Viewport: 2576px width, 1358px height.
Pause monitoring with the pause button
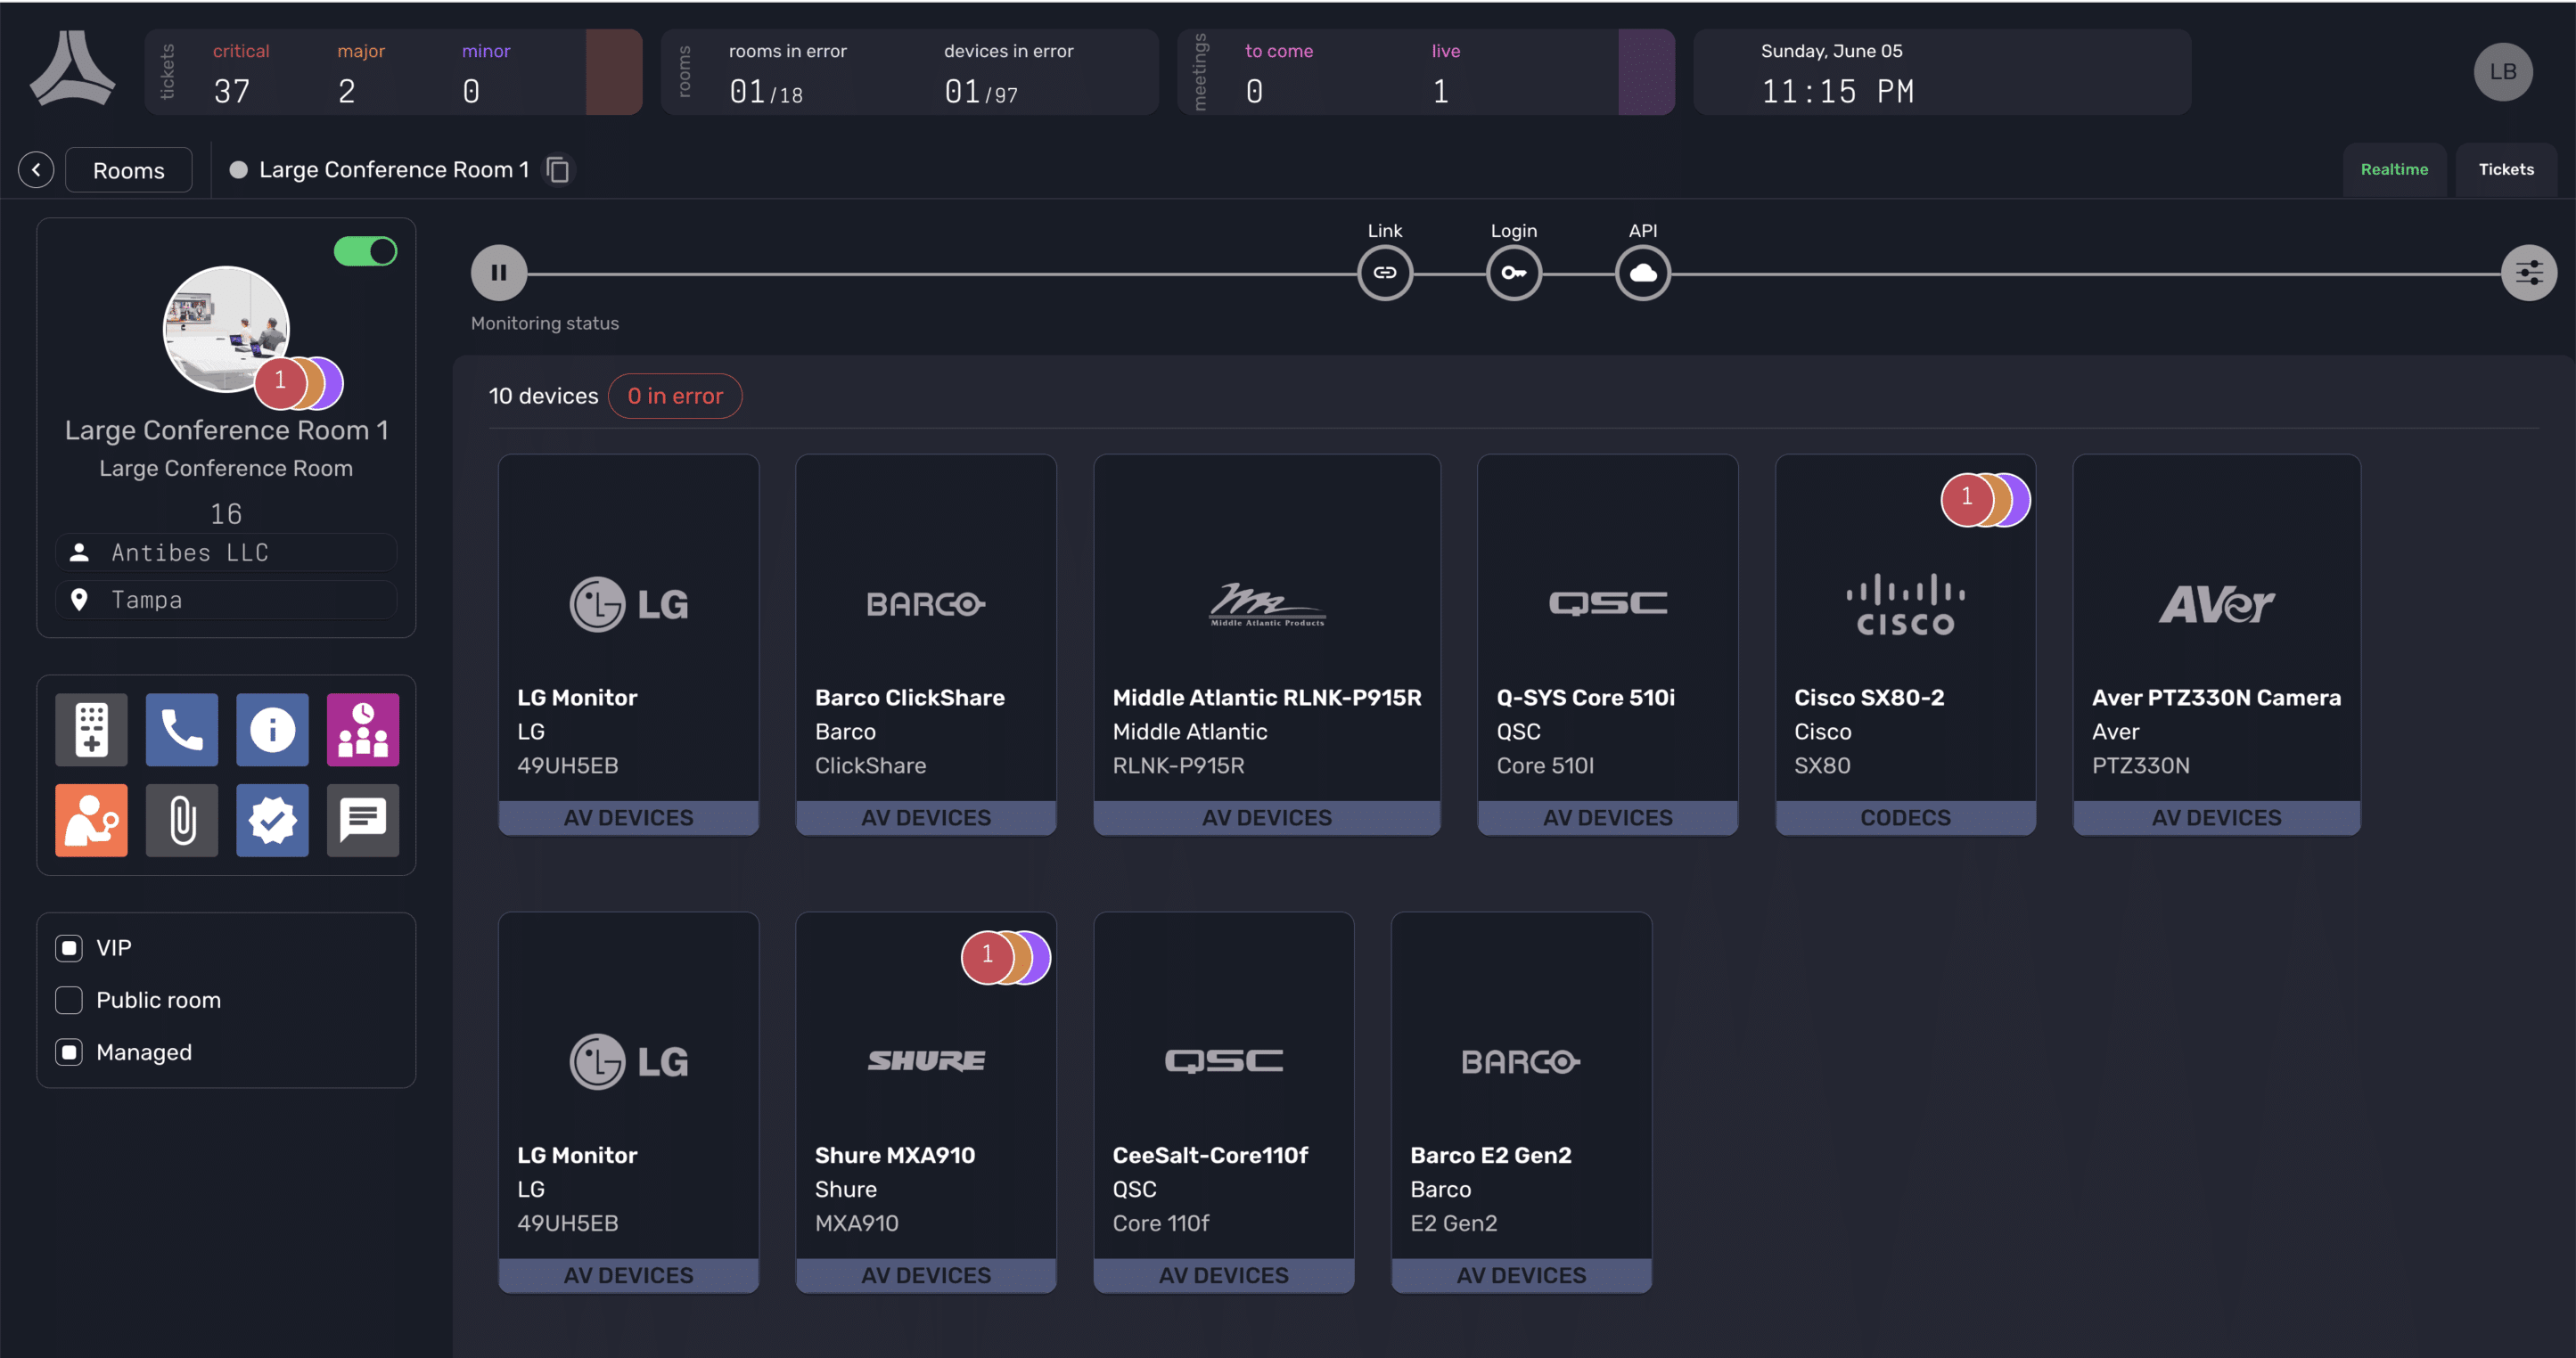click(x=499, y=273)
